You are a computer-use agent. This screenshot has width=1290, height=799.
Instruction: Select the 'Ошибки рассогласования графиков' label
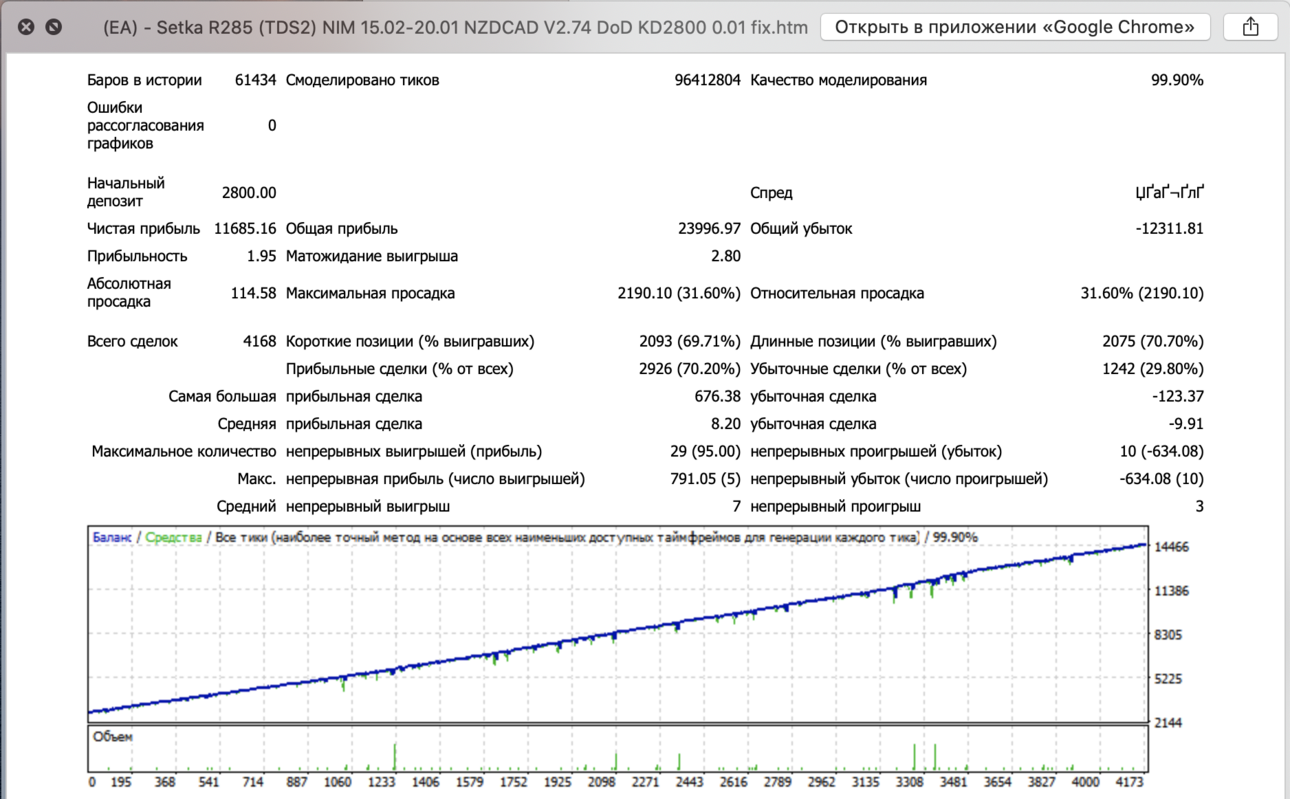(x=145, y=125)
